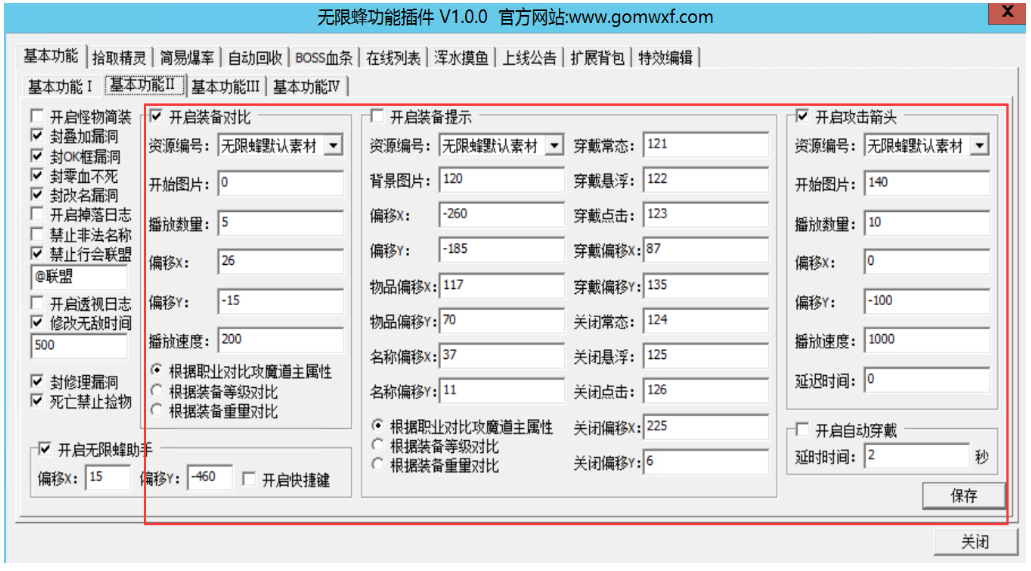Toggle the 开启装备提示 checkbox

click(x=377, y=117)
